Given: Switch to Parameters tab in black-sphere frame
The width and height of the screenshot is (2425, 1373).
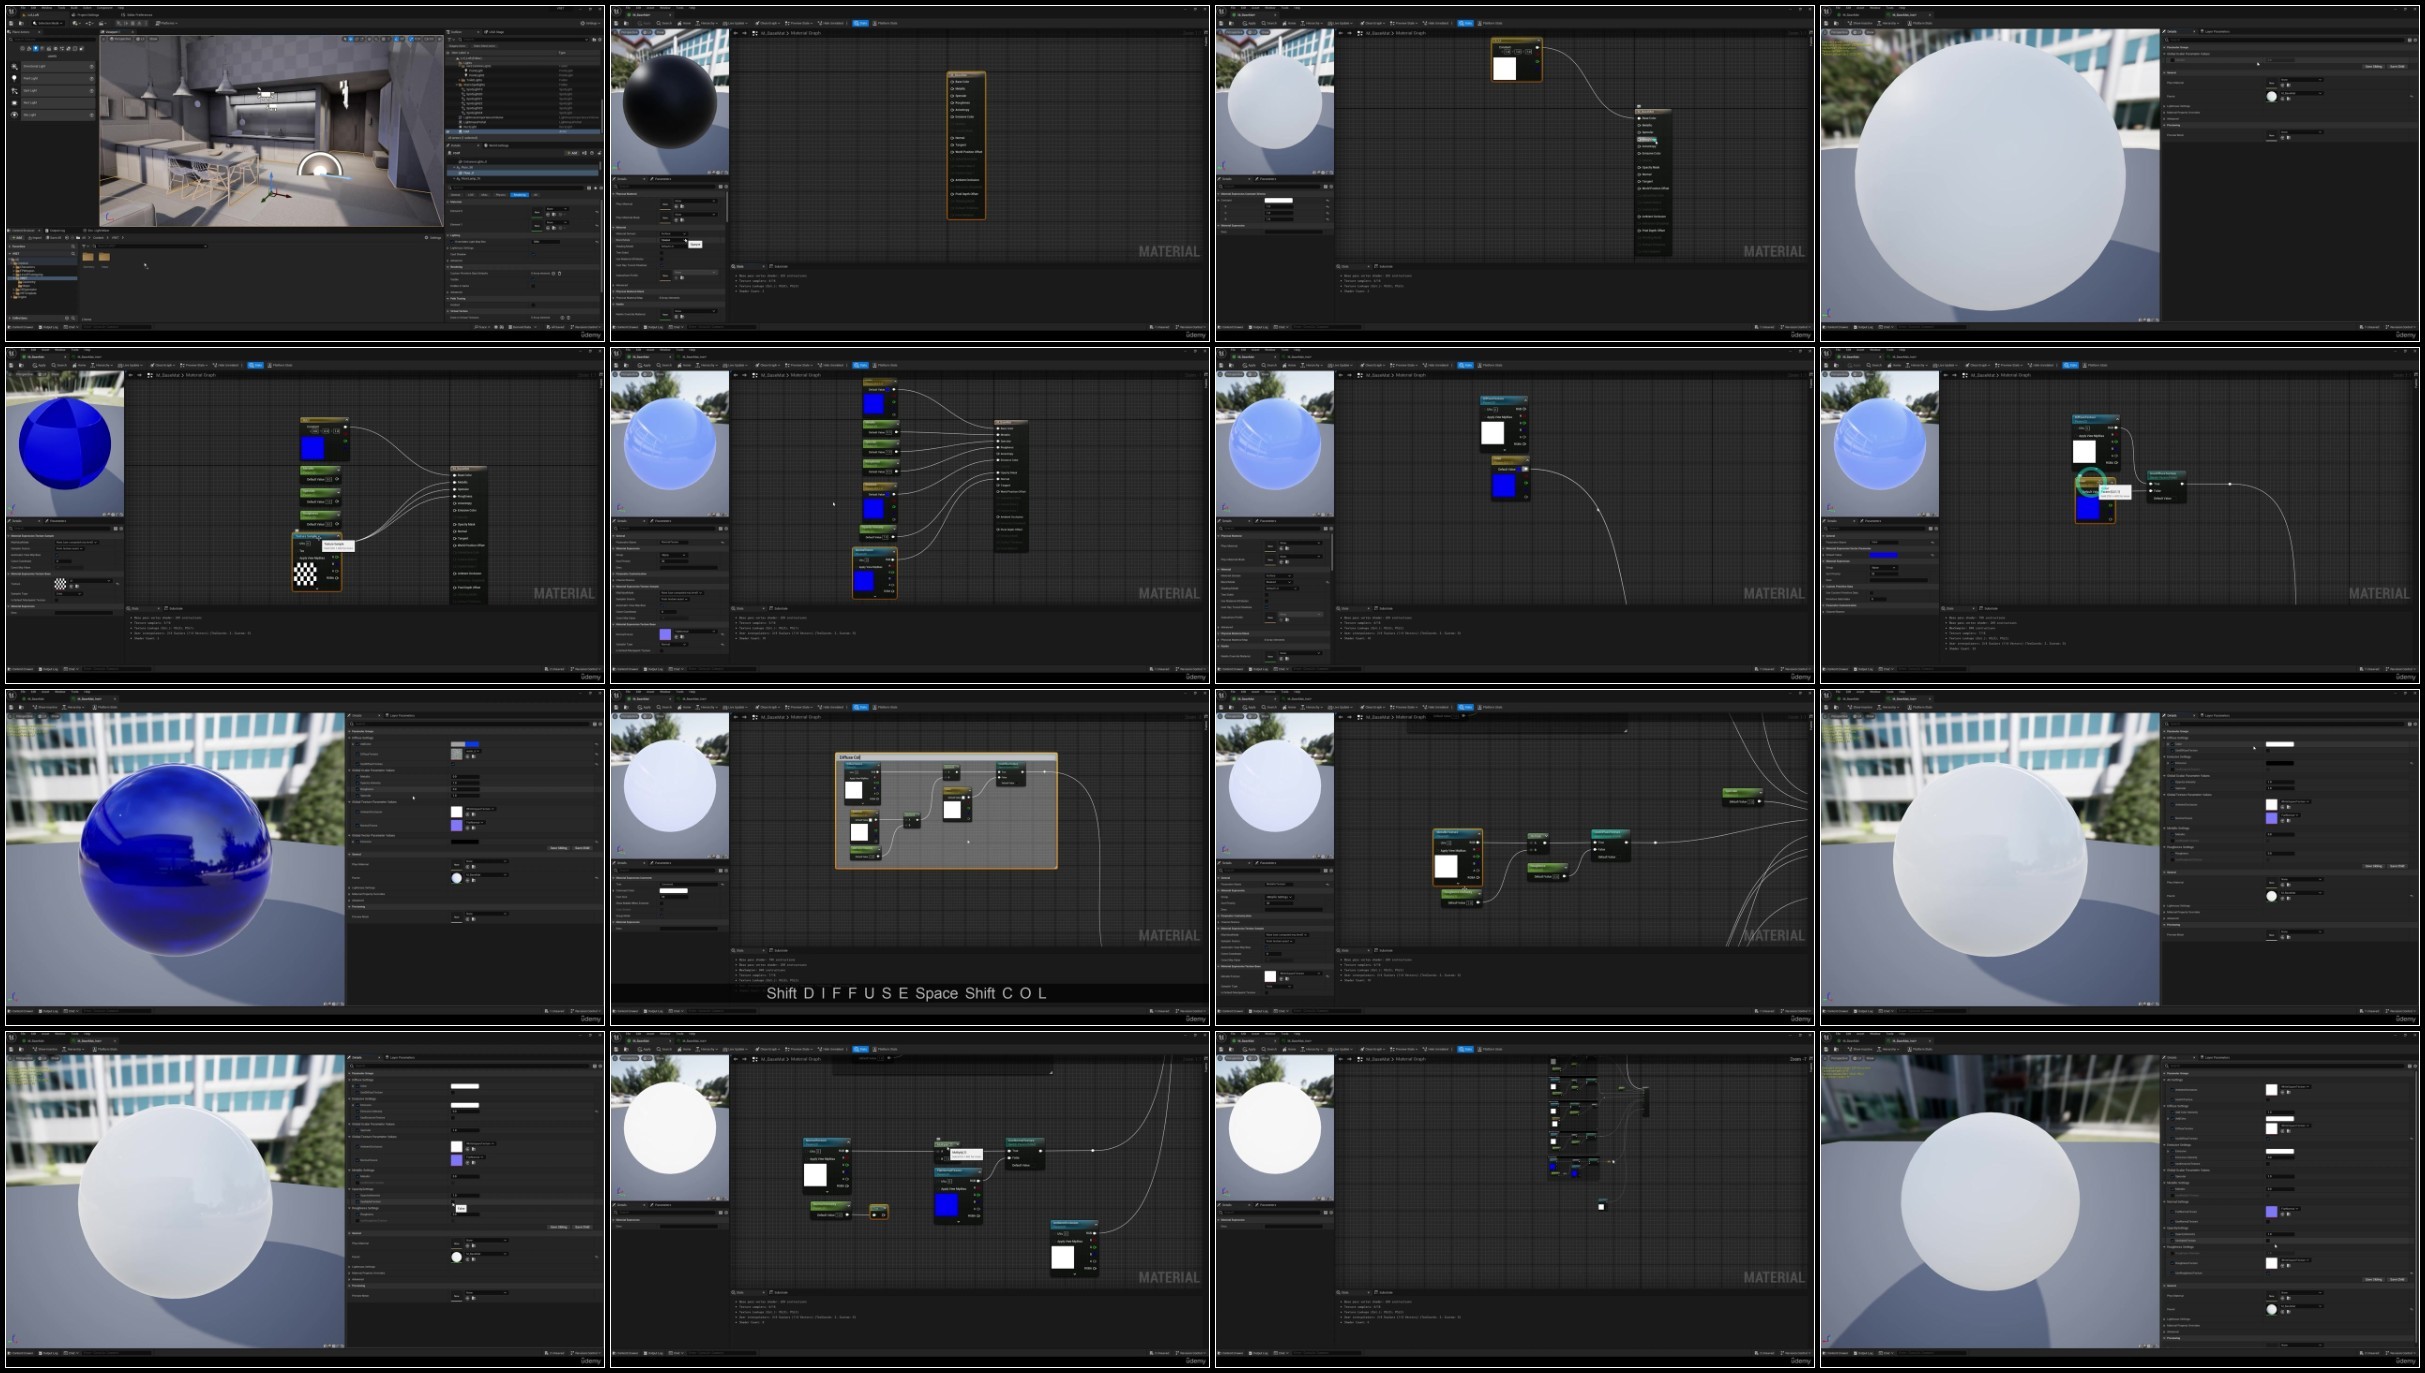Looking at the screenshot, I should click(x=661, y=179).
